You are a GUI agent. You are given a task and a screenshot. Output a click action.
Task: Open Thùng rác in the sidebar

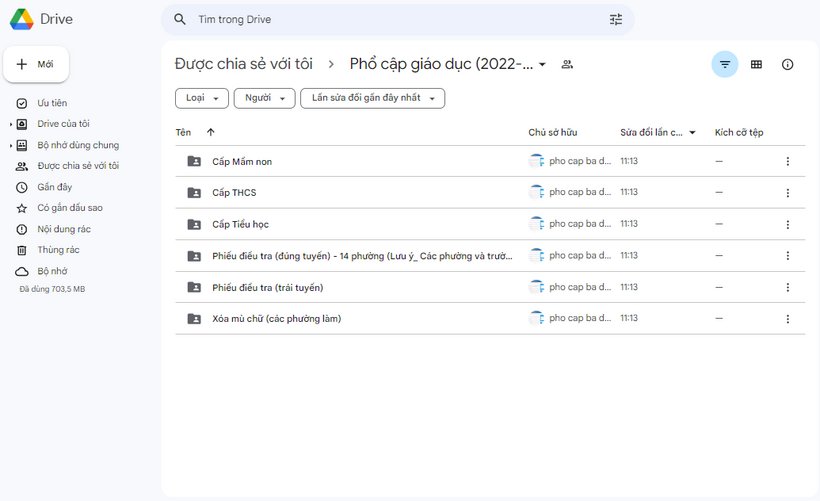pos(58,250)
